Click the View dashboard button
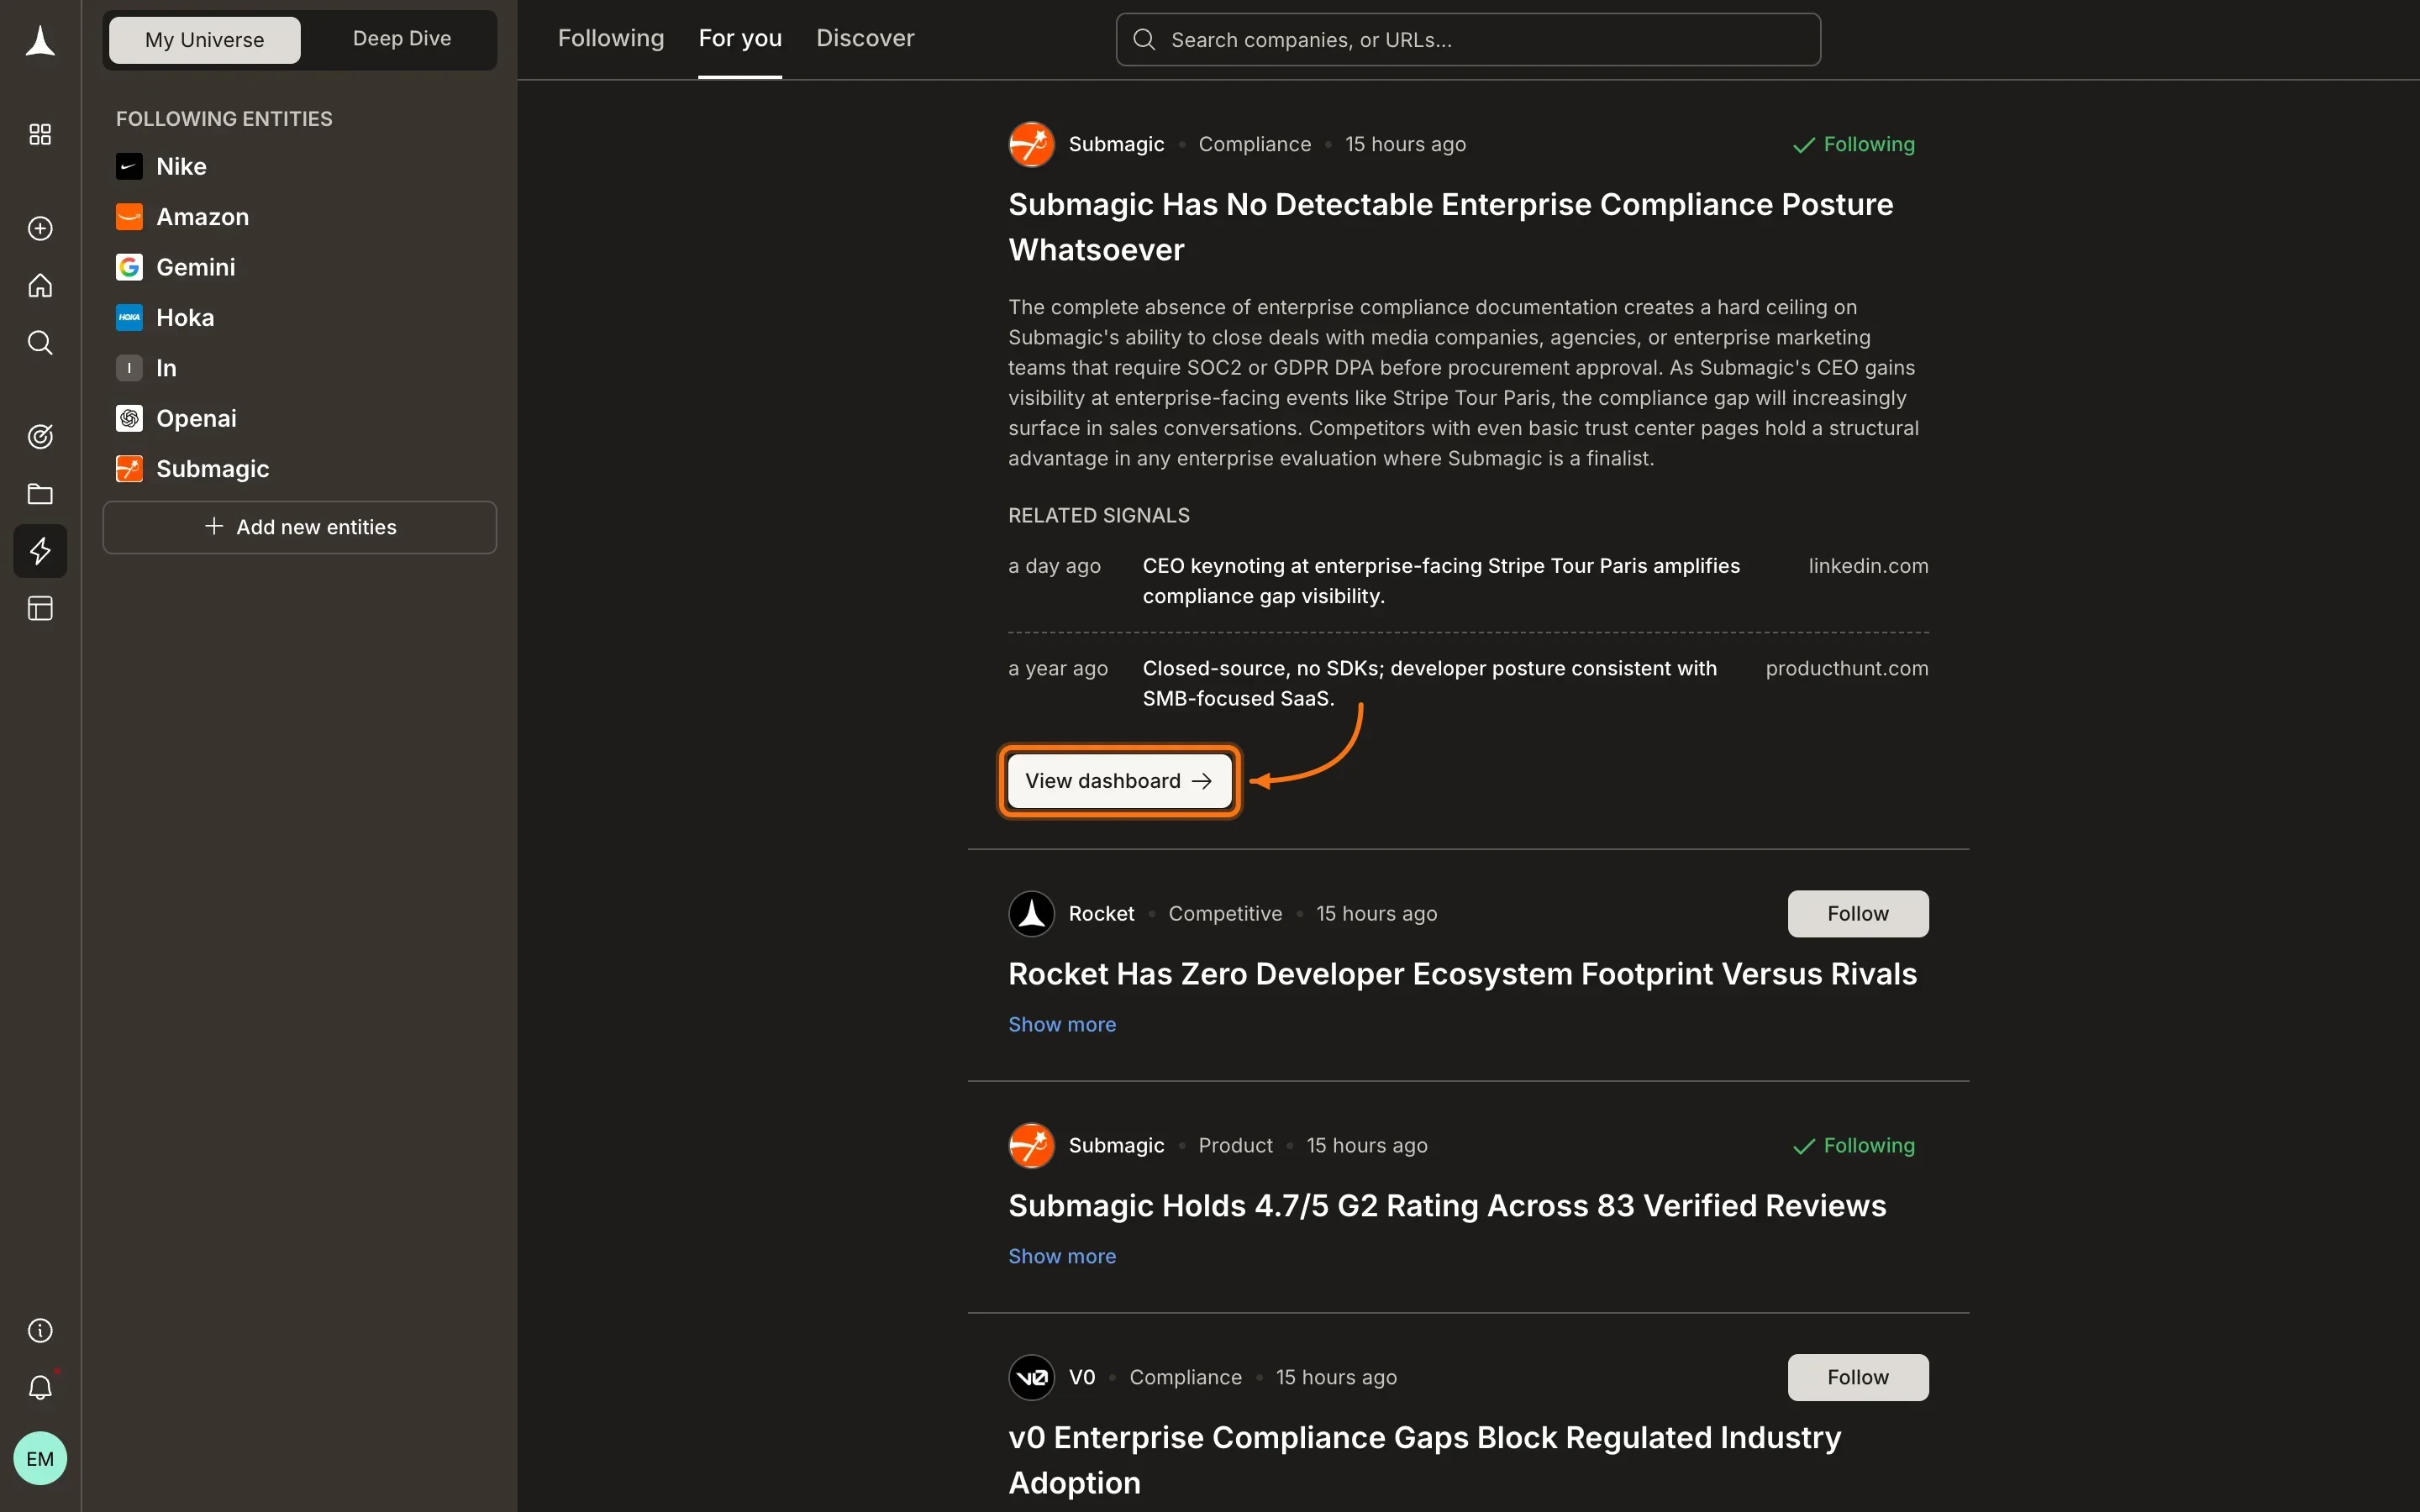 click(x=1119, y=781)
